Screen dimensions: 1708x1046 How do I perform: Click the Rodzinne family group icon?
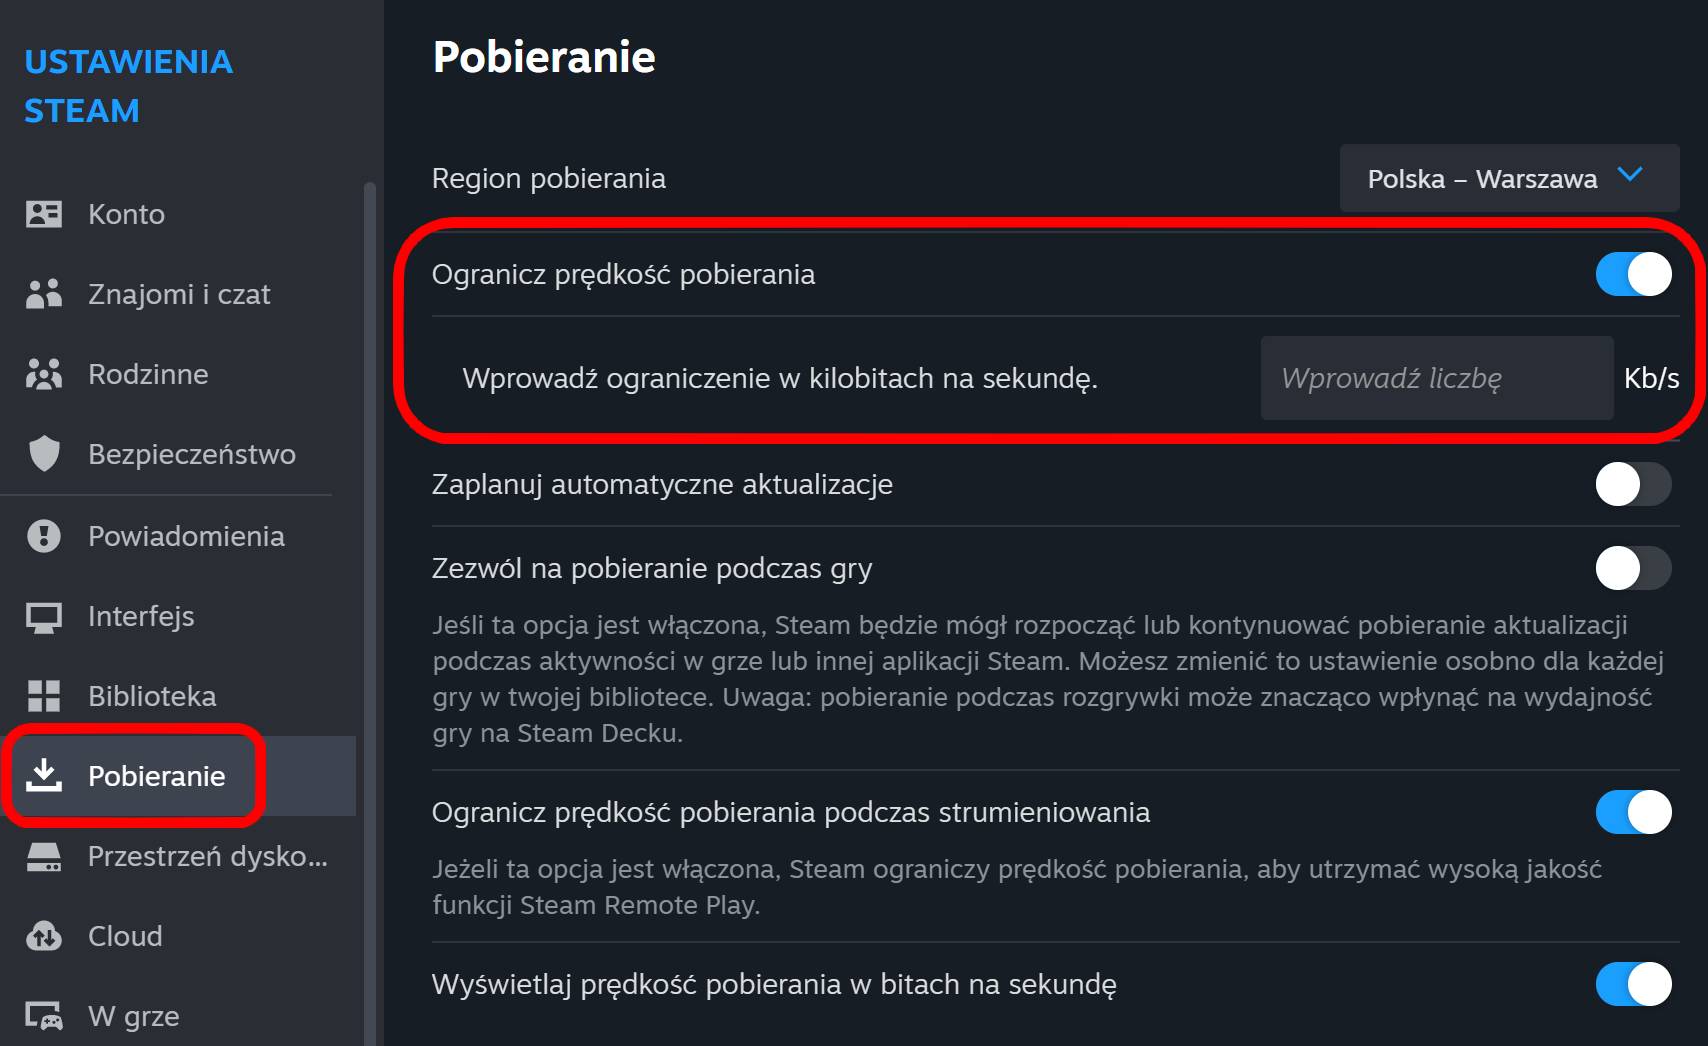[x=44, y=374]
